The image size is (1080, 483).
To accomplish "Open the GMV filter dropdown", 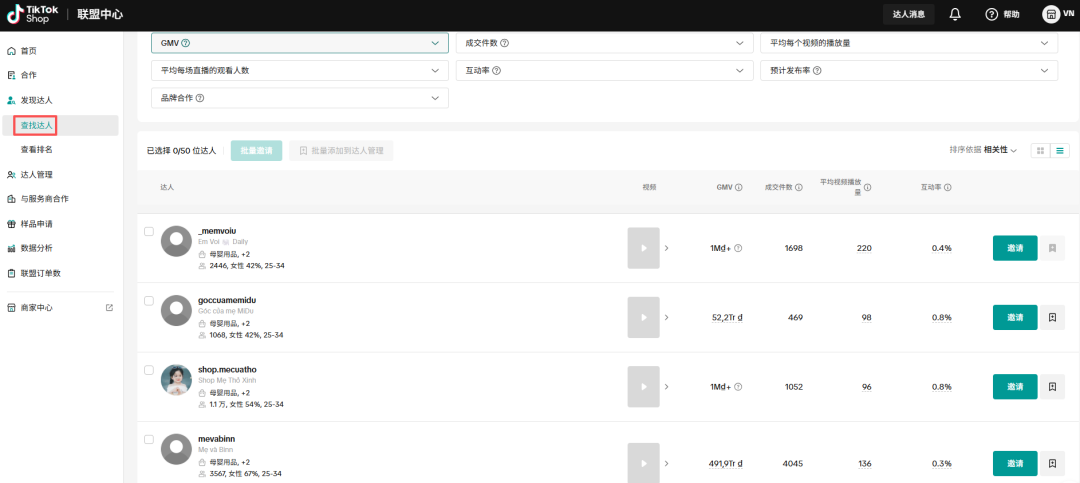I will (300, 43).
